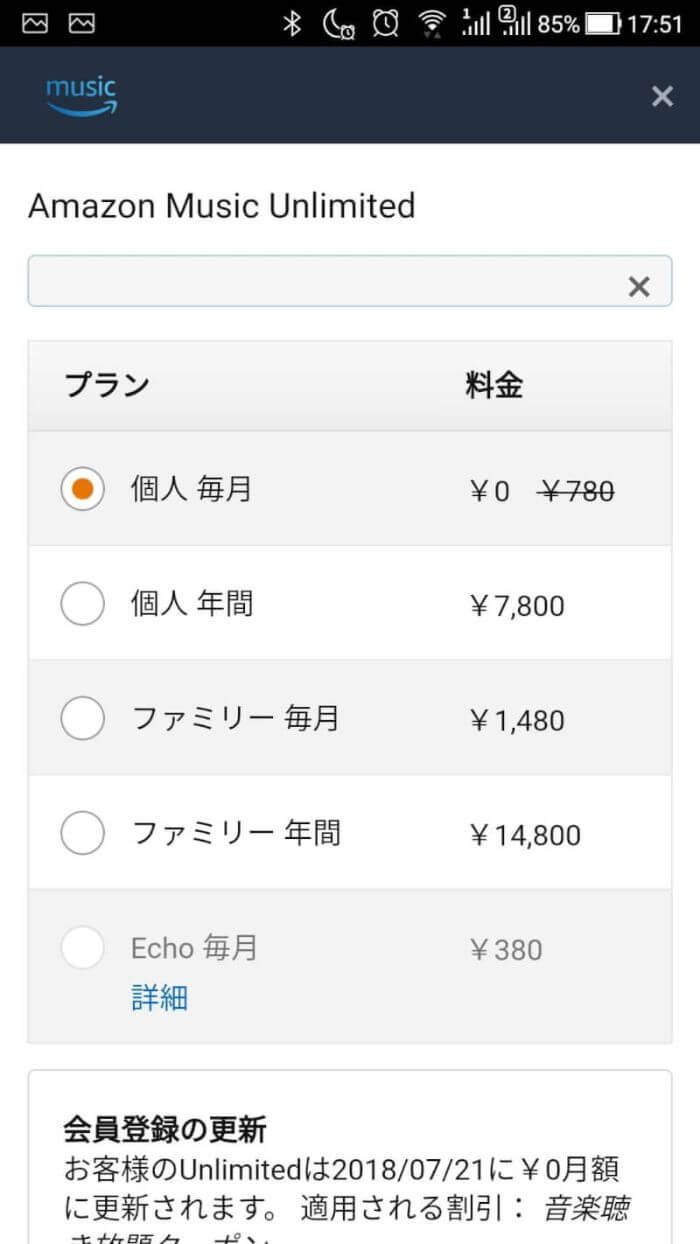Tap the ¥1,480 family monthly price
Viewport: 700px width, 1244px height.
[x=516, y=721]
